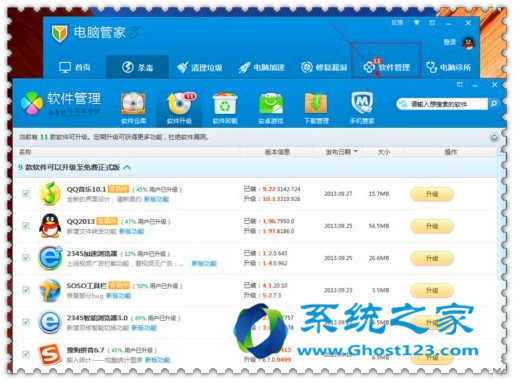Click the 软件管理 colorful logo
Screen dimensions: 514x381
(32, 103)
